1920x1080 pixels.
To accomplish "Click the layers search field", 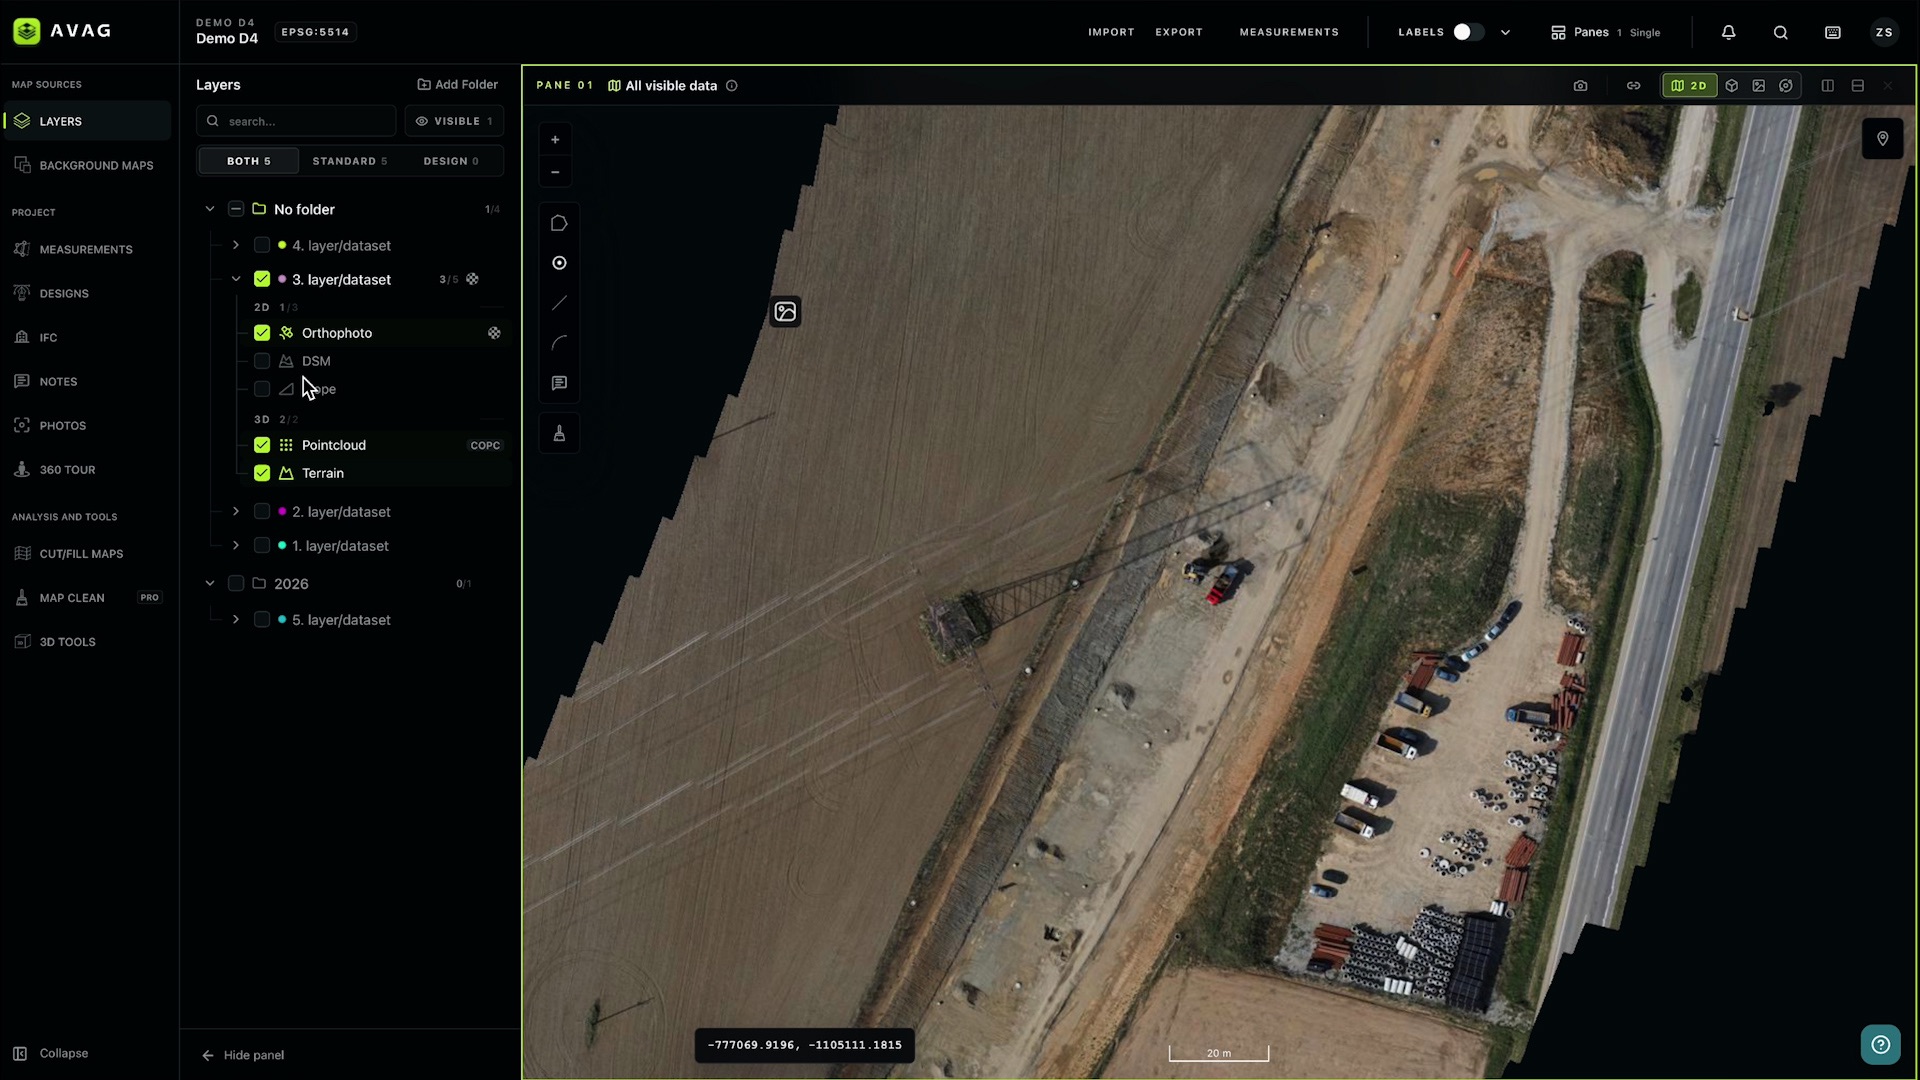I will 296,121.
